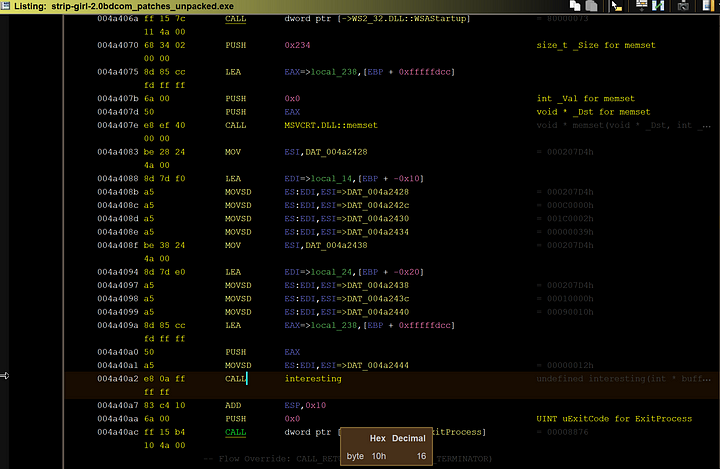This screenshot has width=720, height=469.
Task: Click 'UINT uExitCode for ExitProcess' comment
Action: click(x=614, y=418)
